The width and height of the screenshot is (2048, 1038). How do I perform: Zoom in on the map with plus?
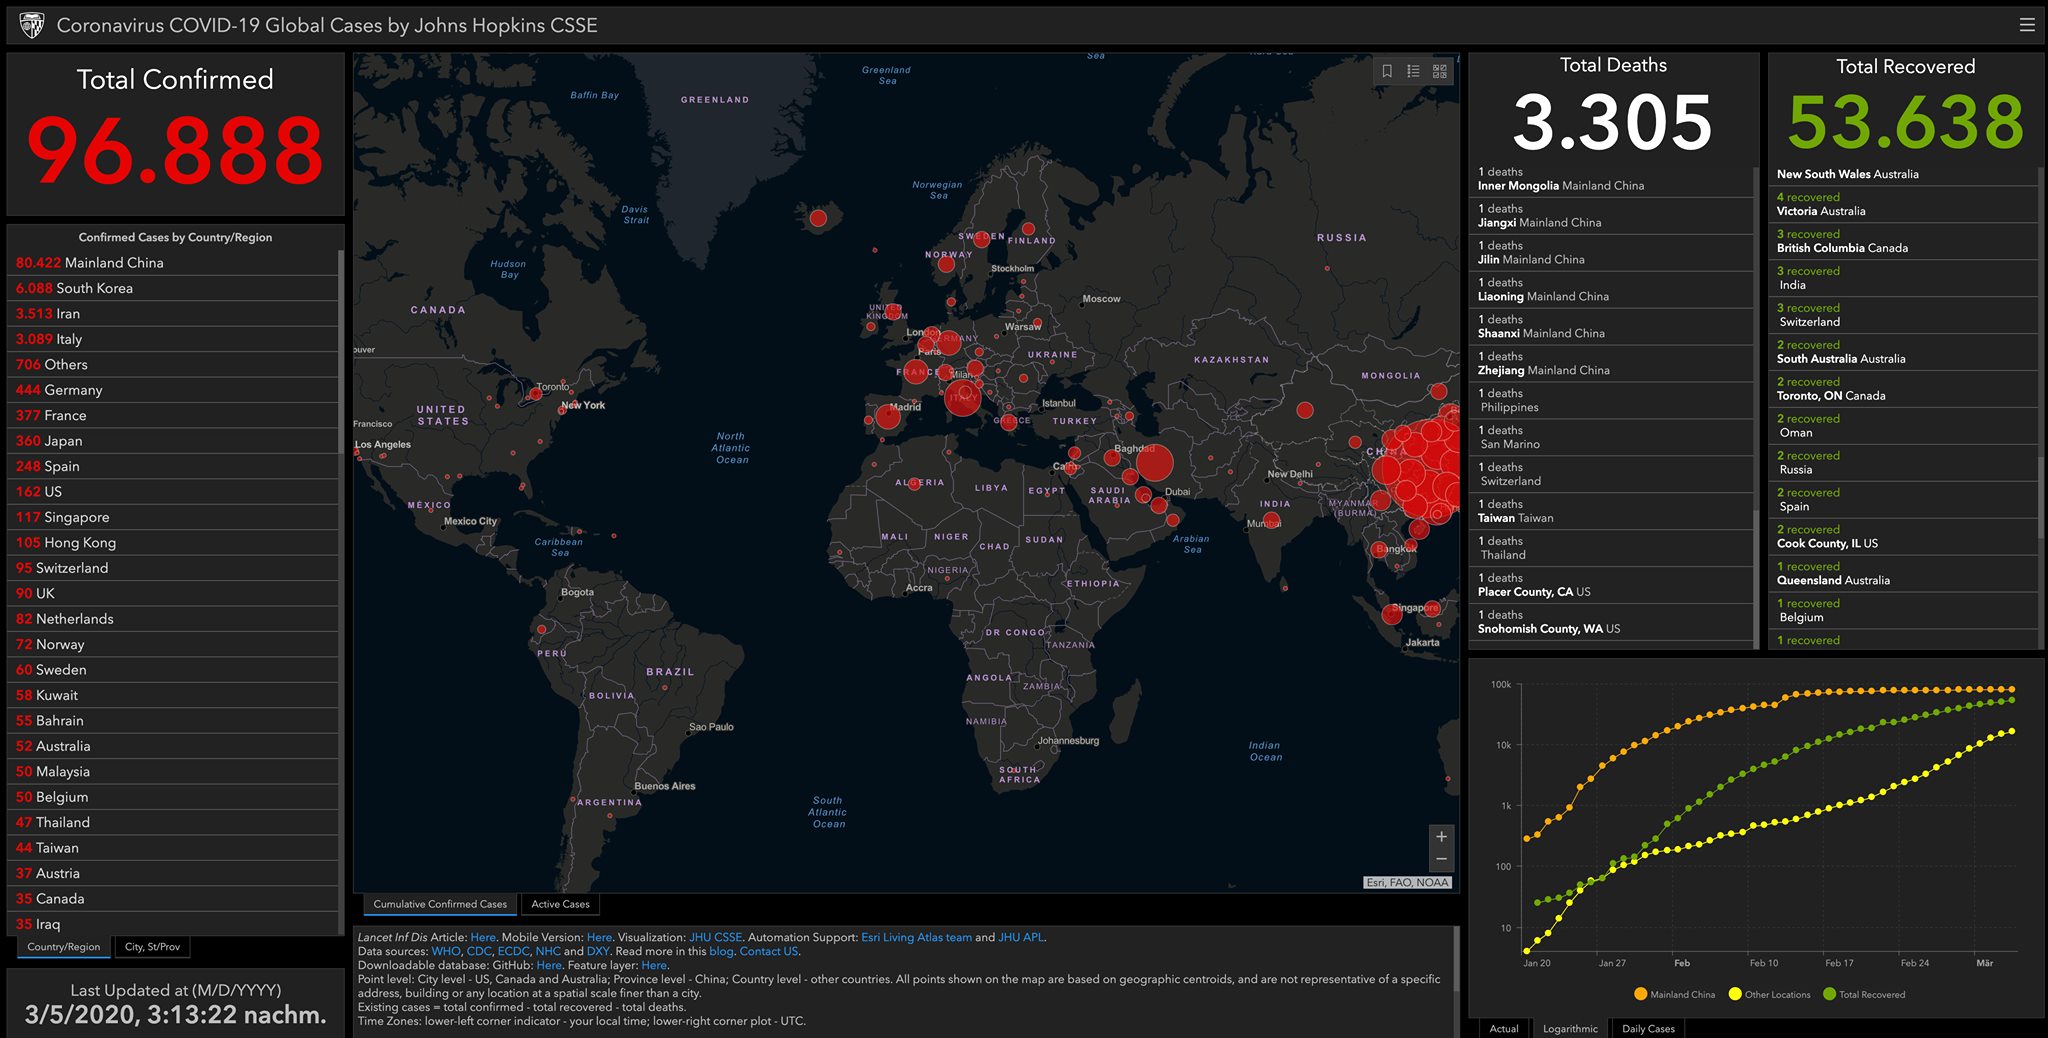coord(1441,837)
